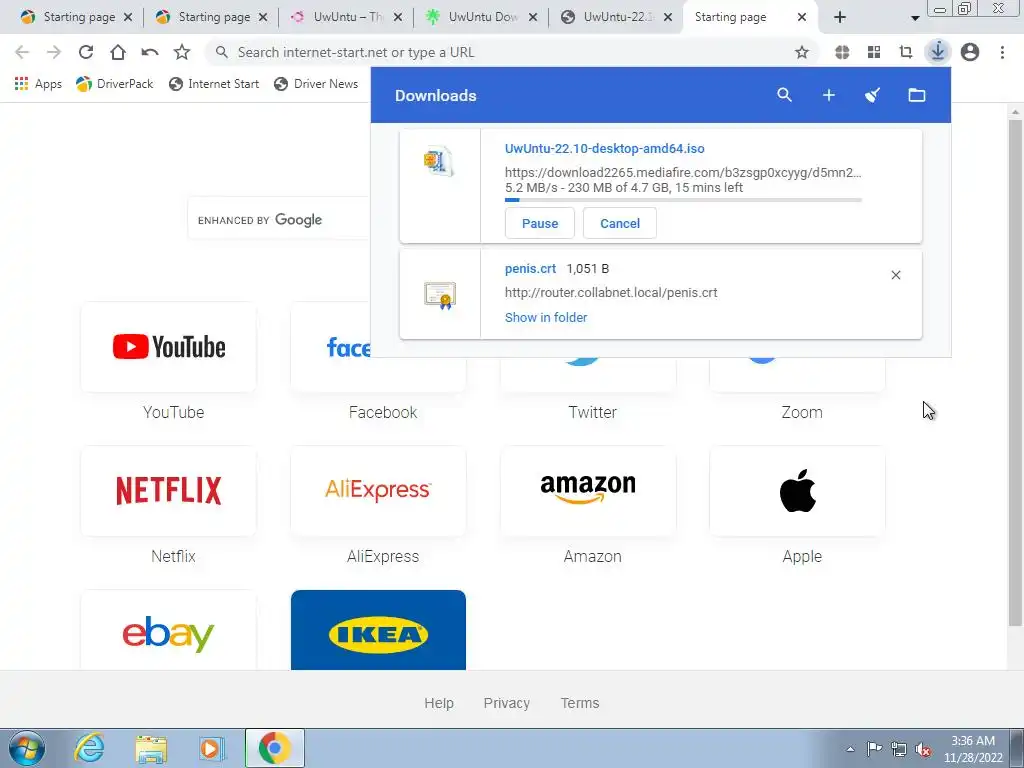The image size is (1024, 768).
Task: Add a new download with plus icon
Action: click(829, 95)
